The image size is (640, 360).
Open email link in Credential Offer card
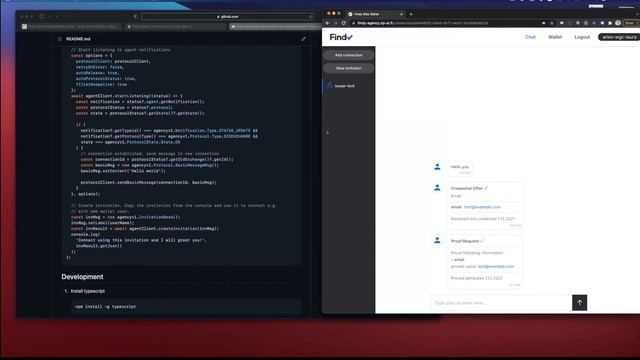482,207
